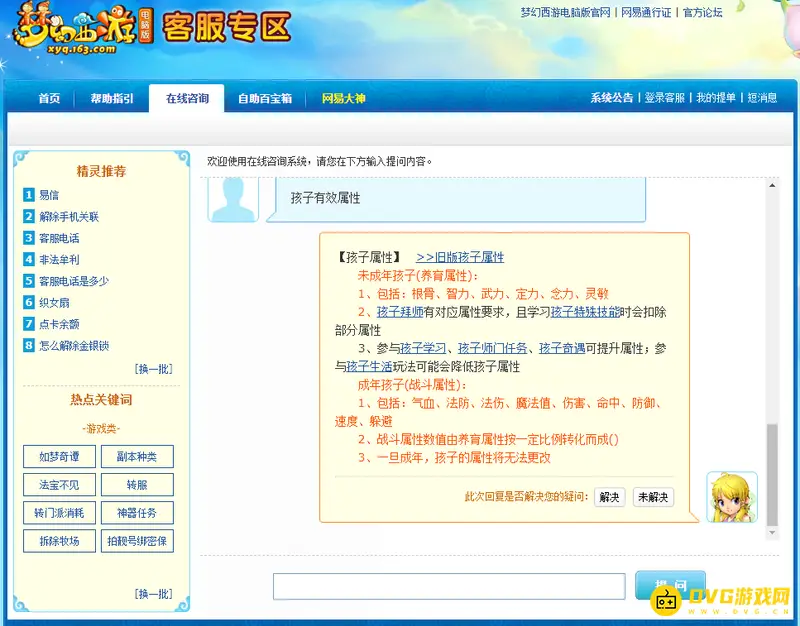Open the 网易大神 tab
Viewport: 800px width, 626px height.
tap(344, 98)
